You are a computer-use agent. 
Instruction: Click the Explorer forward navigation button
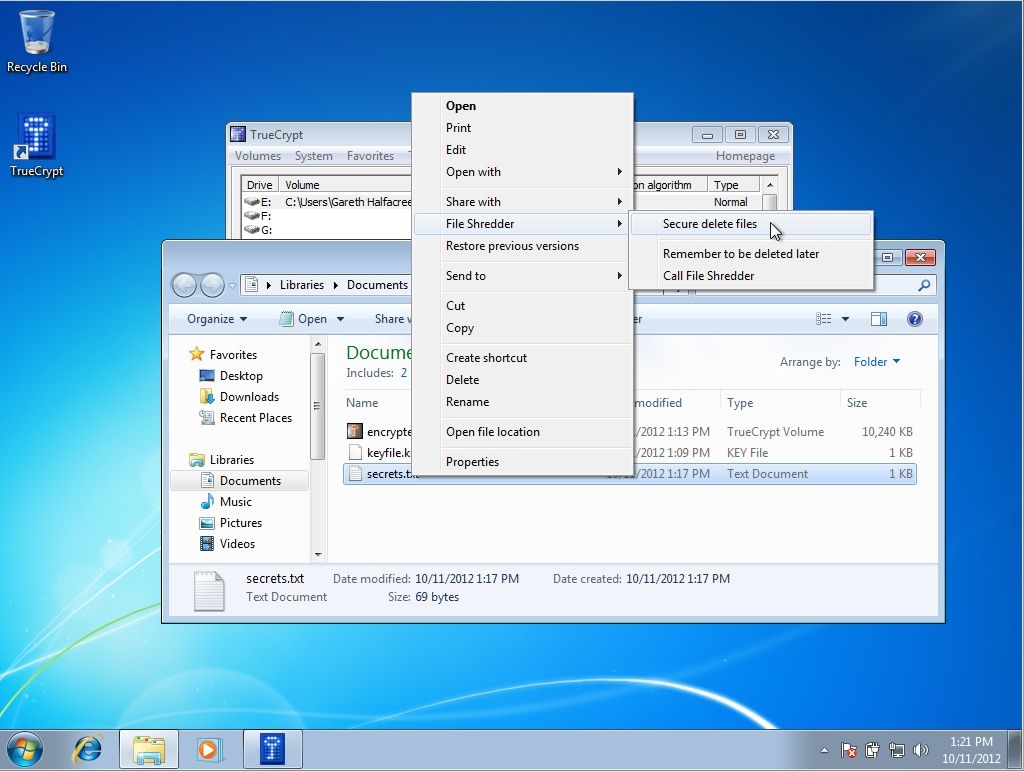coord(212,285)
